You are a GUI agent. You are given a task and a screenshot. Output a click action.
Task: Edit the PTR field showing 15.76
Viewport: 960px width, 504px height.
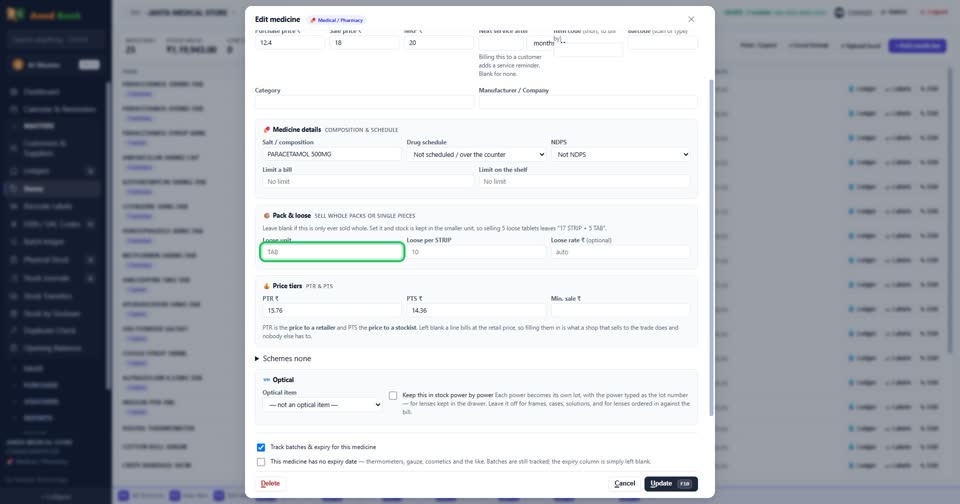332,310
